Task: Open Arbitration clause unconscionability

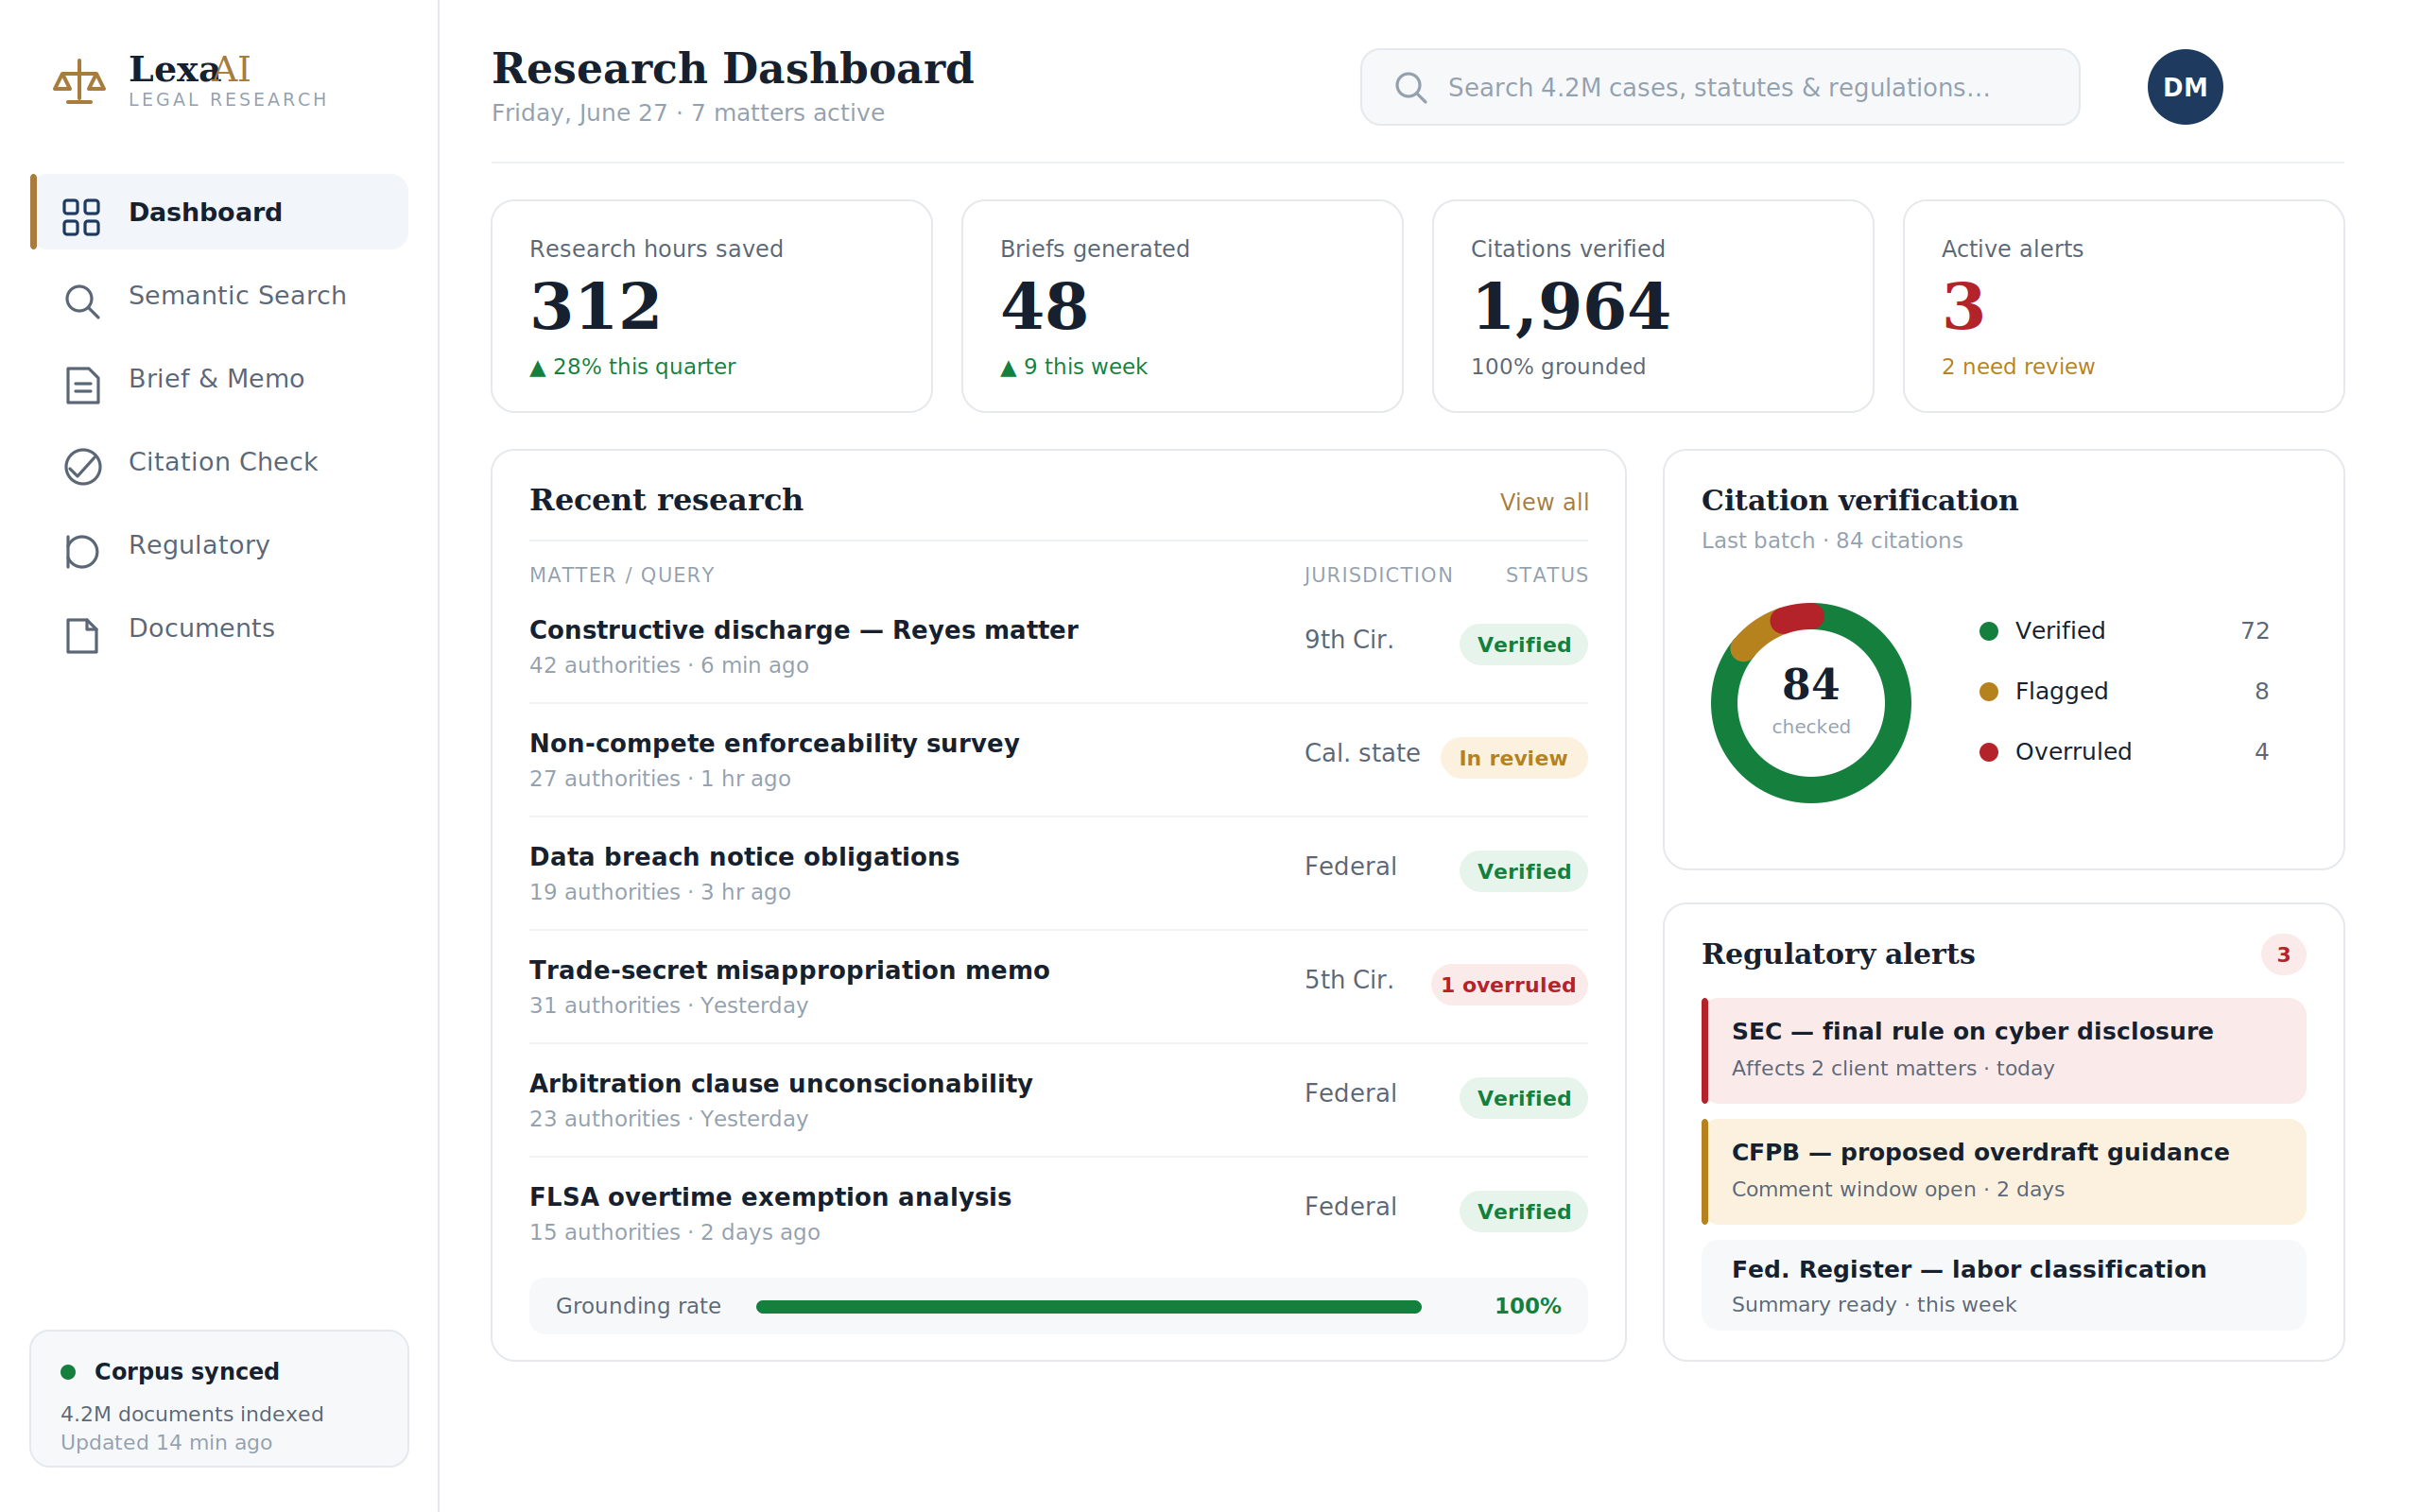Action: tap(781, 1084)
